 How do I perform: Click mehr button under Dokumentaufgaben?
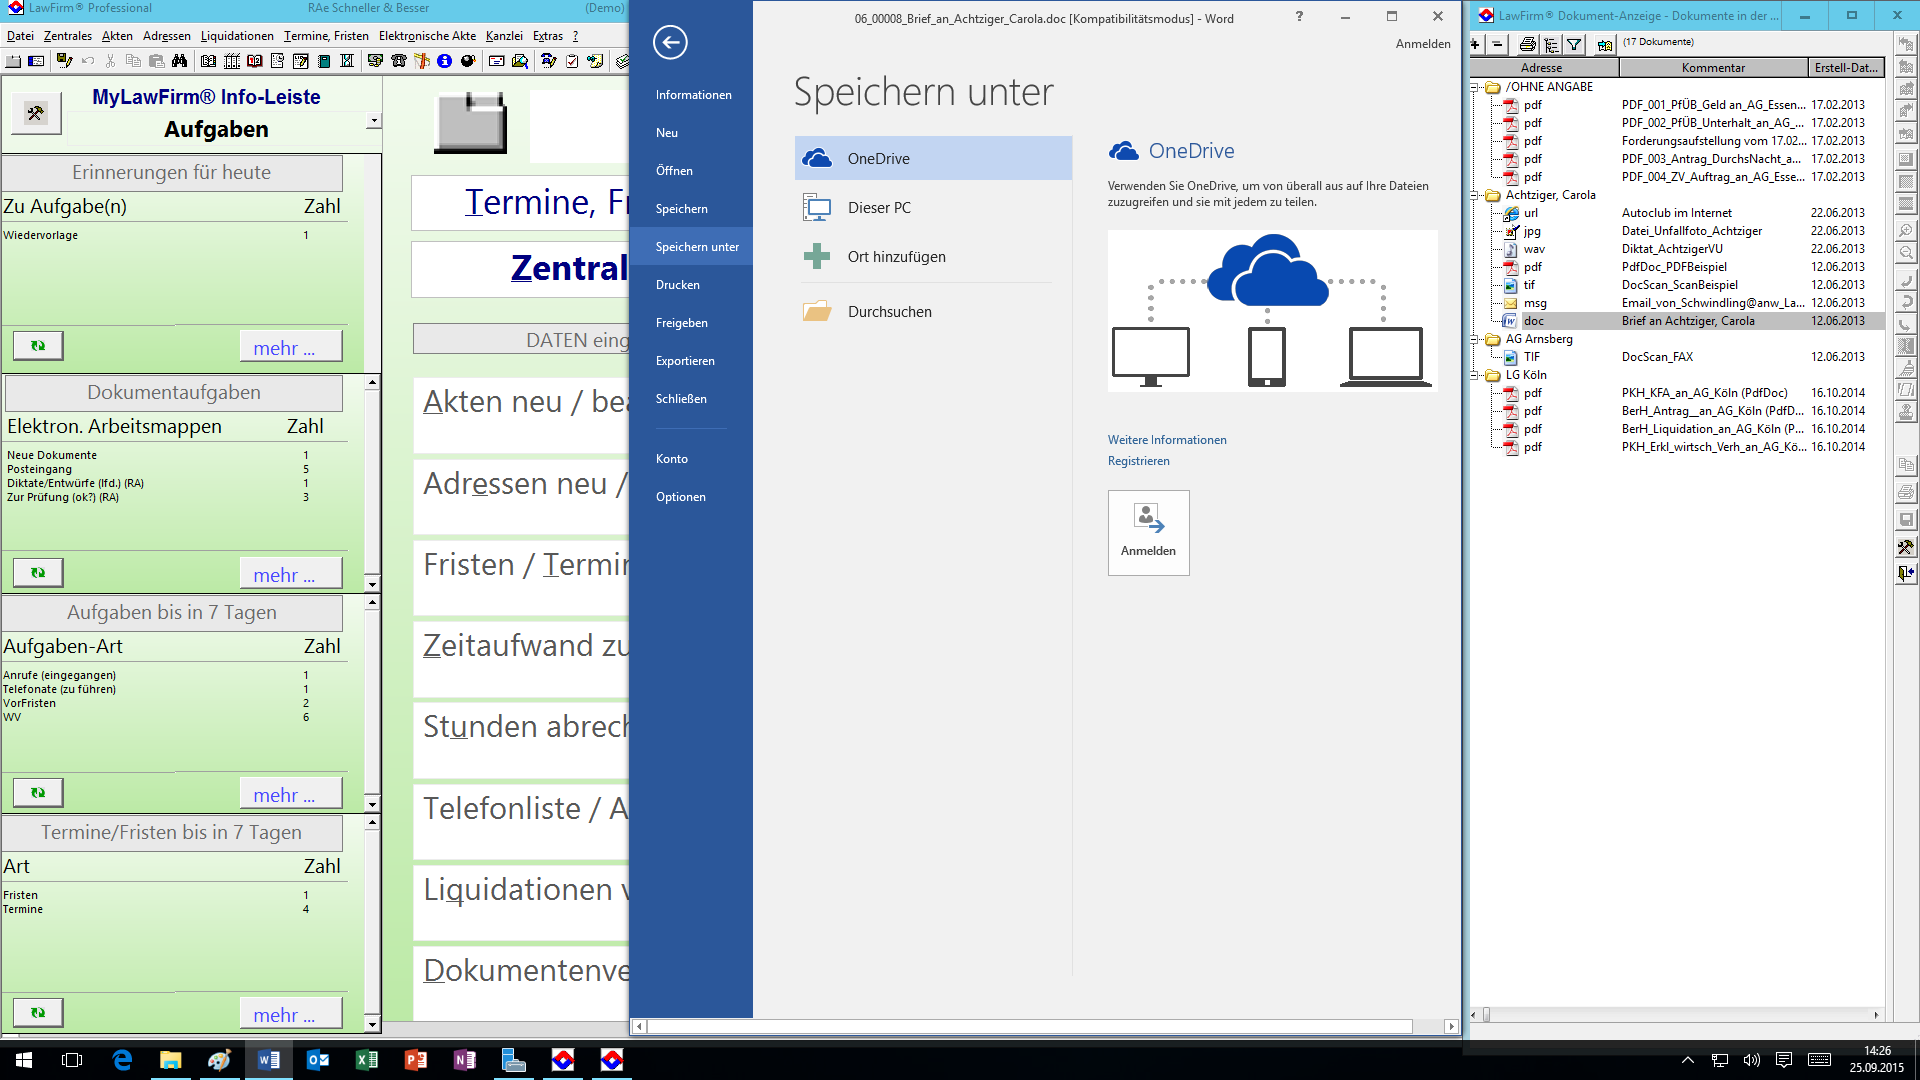click(290, 575)
